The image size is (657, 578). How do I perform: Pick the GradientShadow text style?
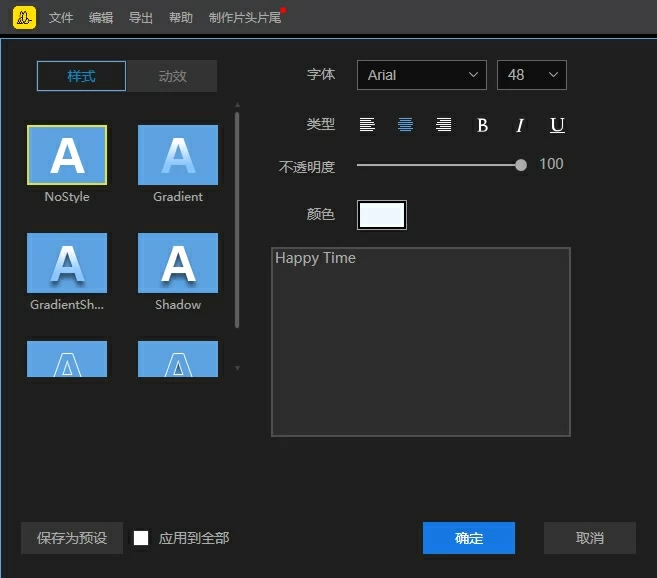pos(67,263)
